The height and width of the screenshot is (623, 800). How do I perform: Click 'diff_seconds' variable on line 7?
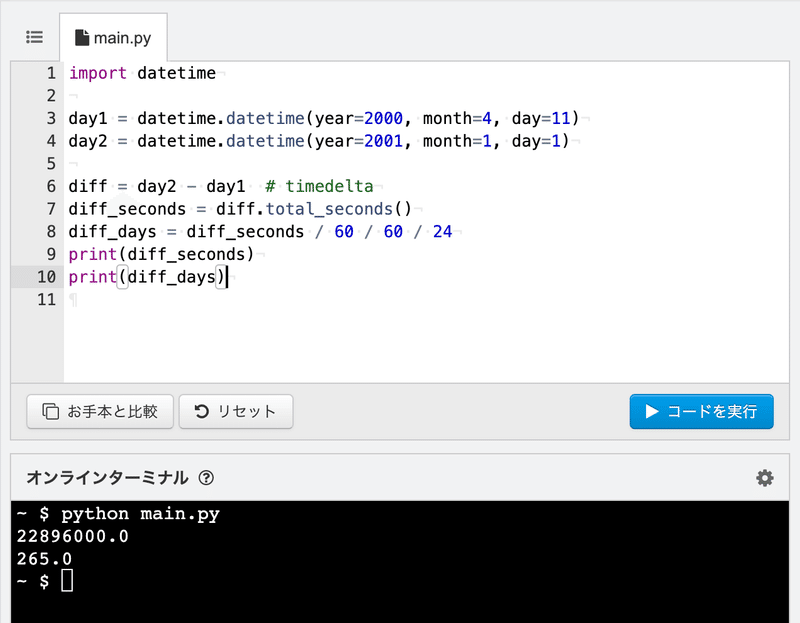[x=127, y=209]
